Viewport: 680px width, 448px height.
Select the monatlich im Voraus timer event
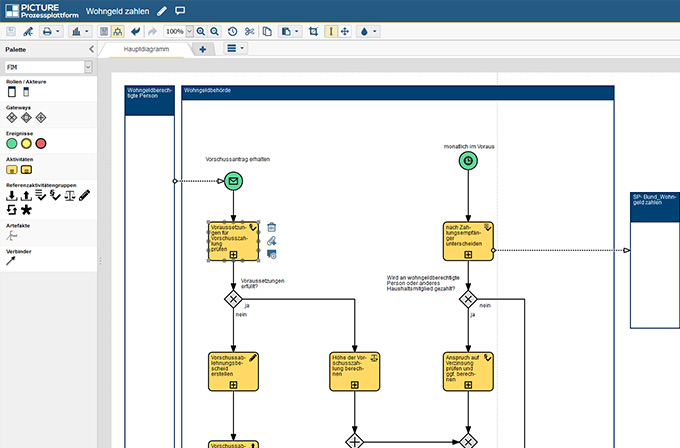(468, 160)
